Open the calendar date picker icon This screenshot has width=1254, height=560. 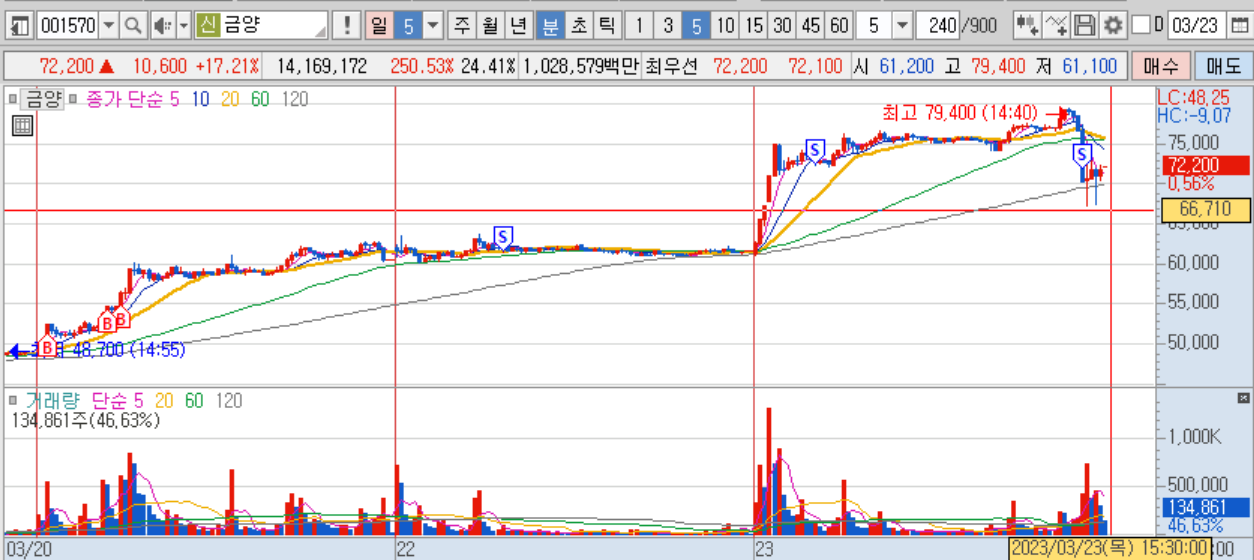(1240, 25)
